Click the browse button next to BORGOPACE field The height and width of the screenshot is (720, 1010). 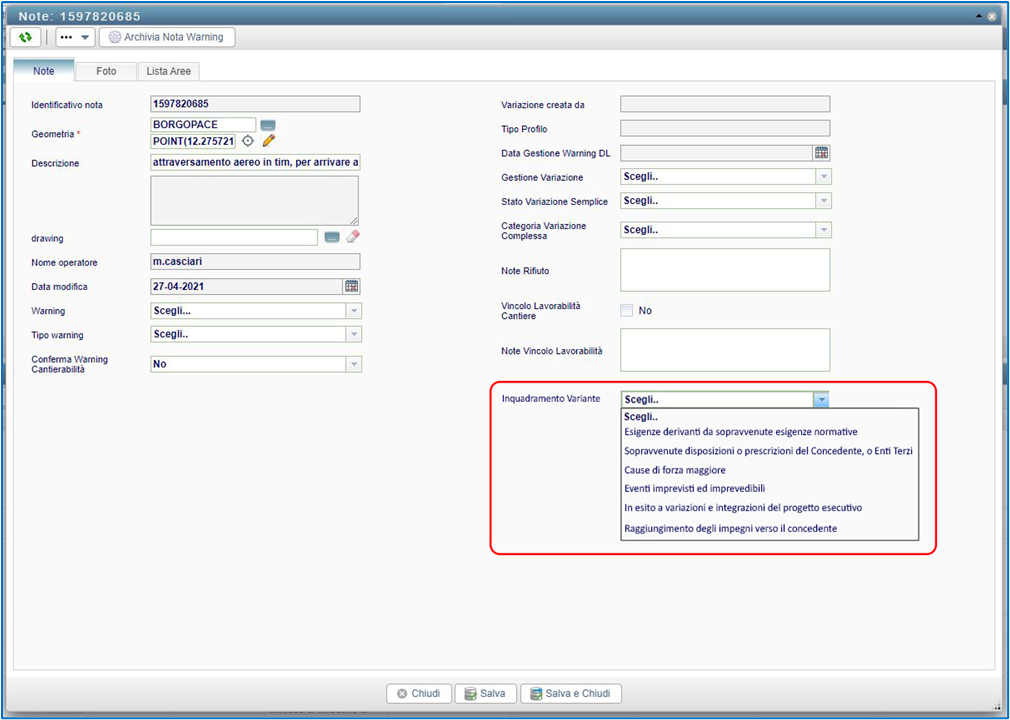[267, 125]
